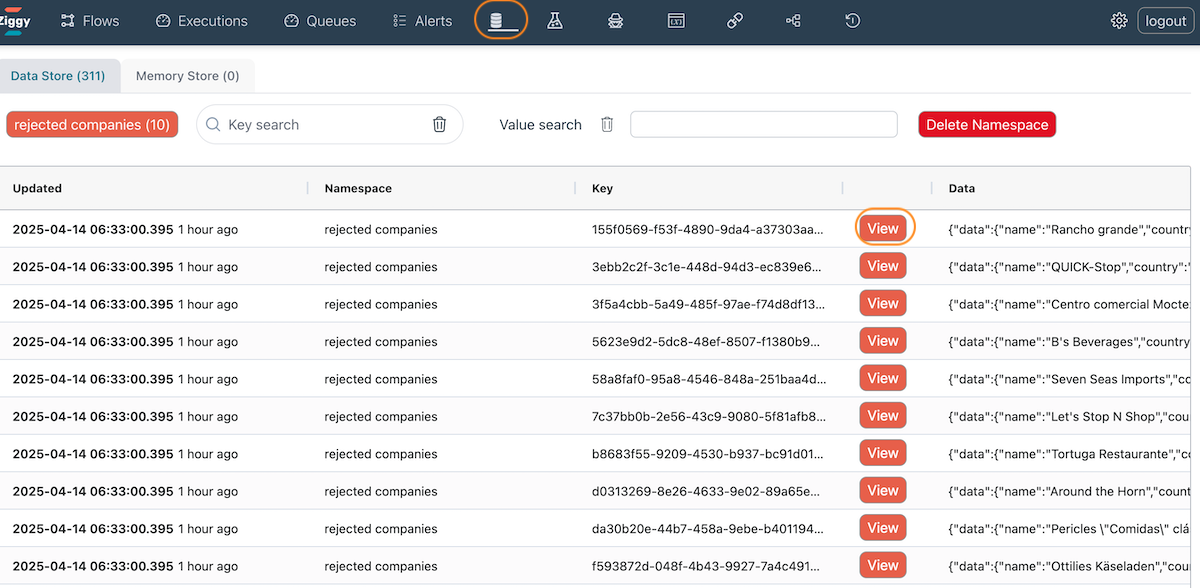Open the Alerts section
The width and height of the screenshot is (1200, 588).
tap(422, 21)
